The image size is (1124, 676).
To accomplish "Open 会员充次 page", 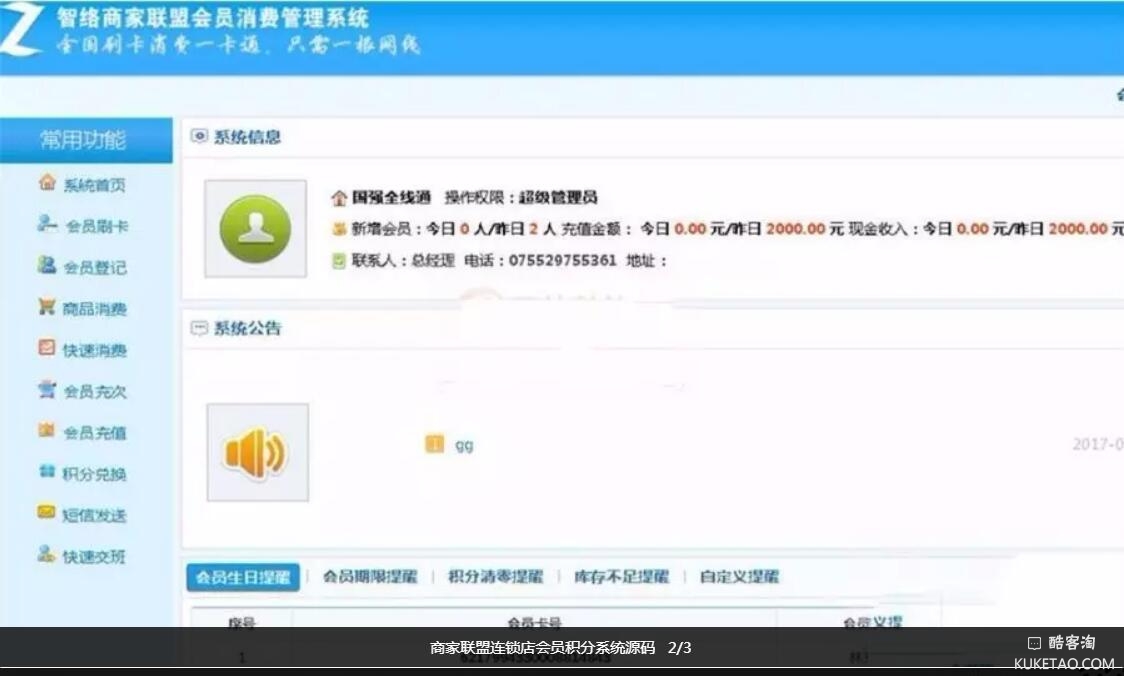I will [x=95, y=392].
